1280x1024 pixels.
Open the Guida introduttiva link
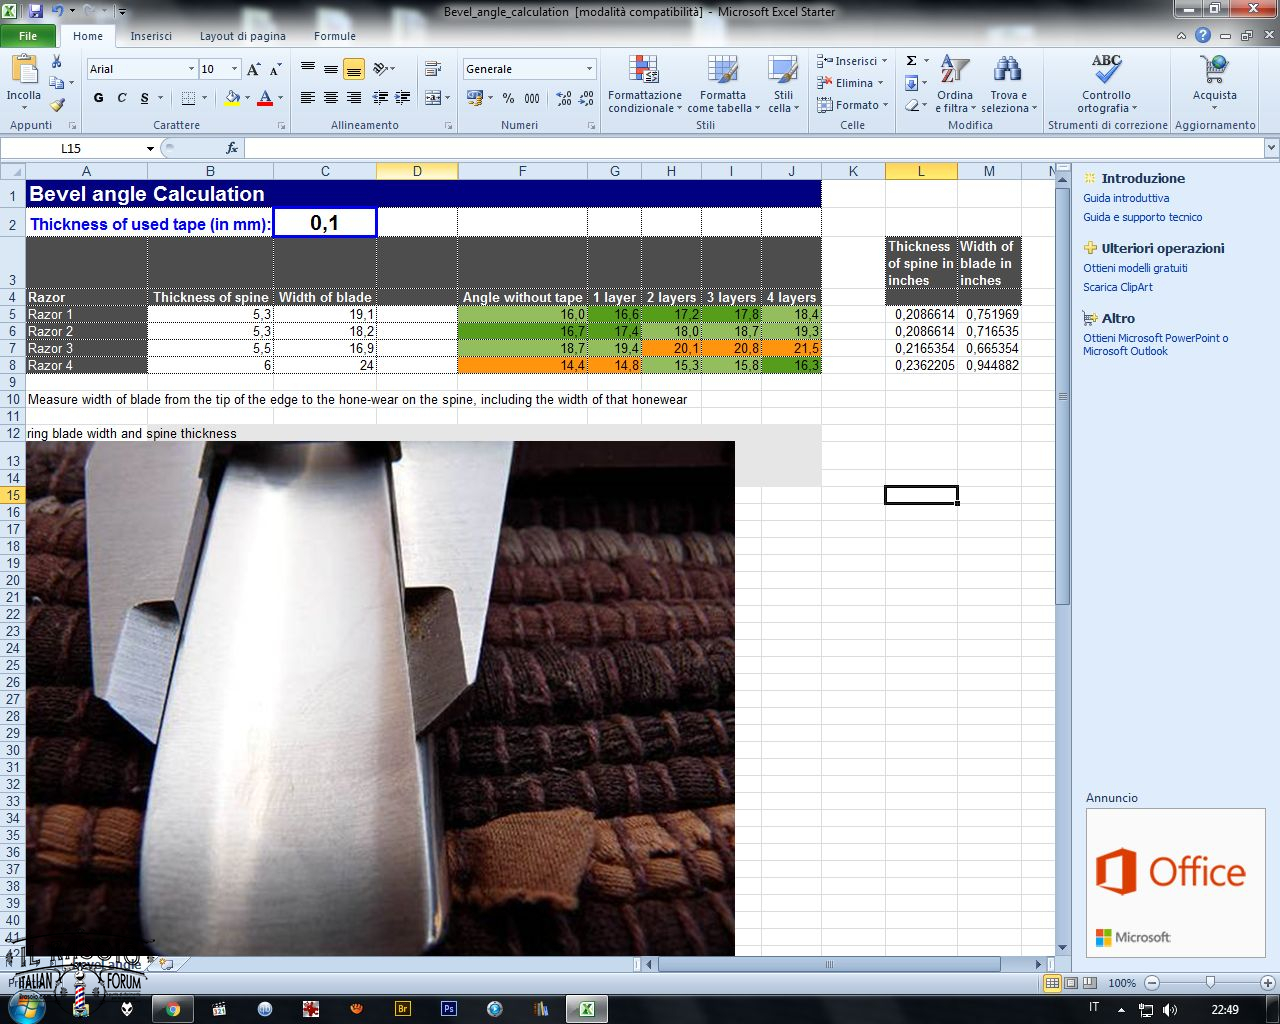tap(1126, 198)
